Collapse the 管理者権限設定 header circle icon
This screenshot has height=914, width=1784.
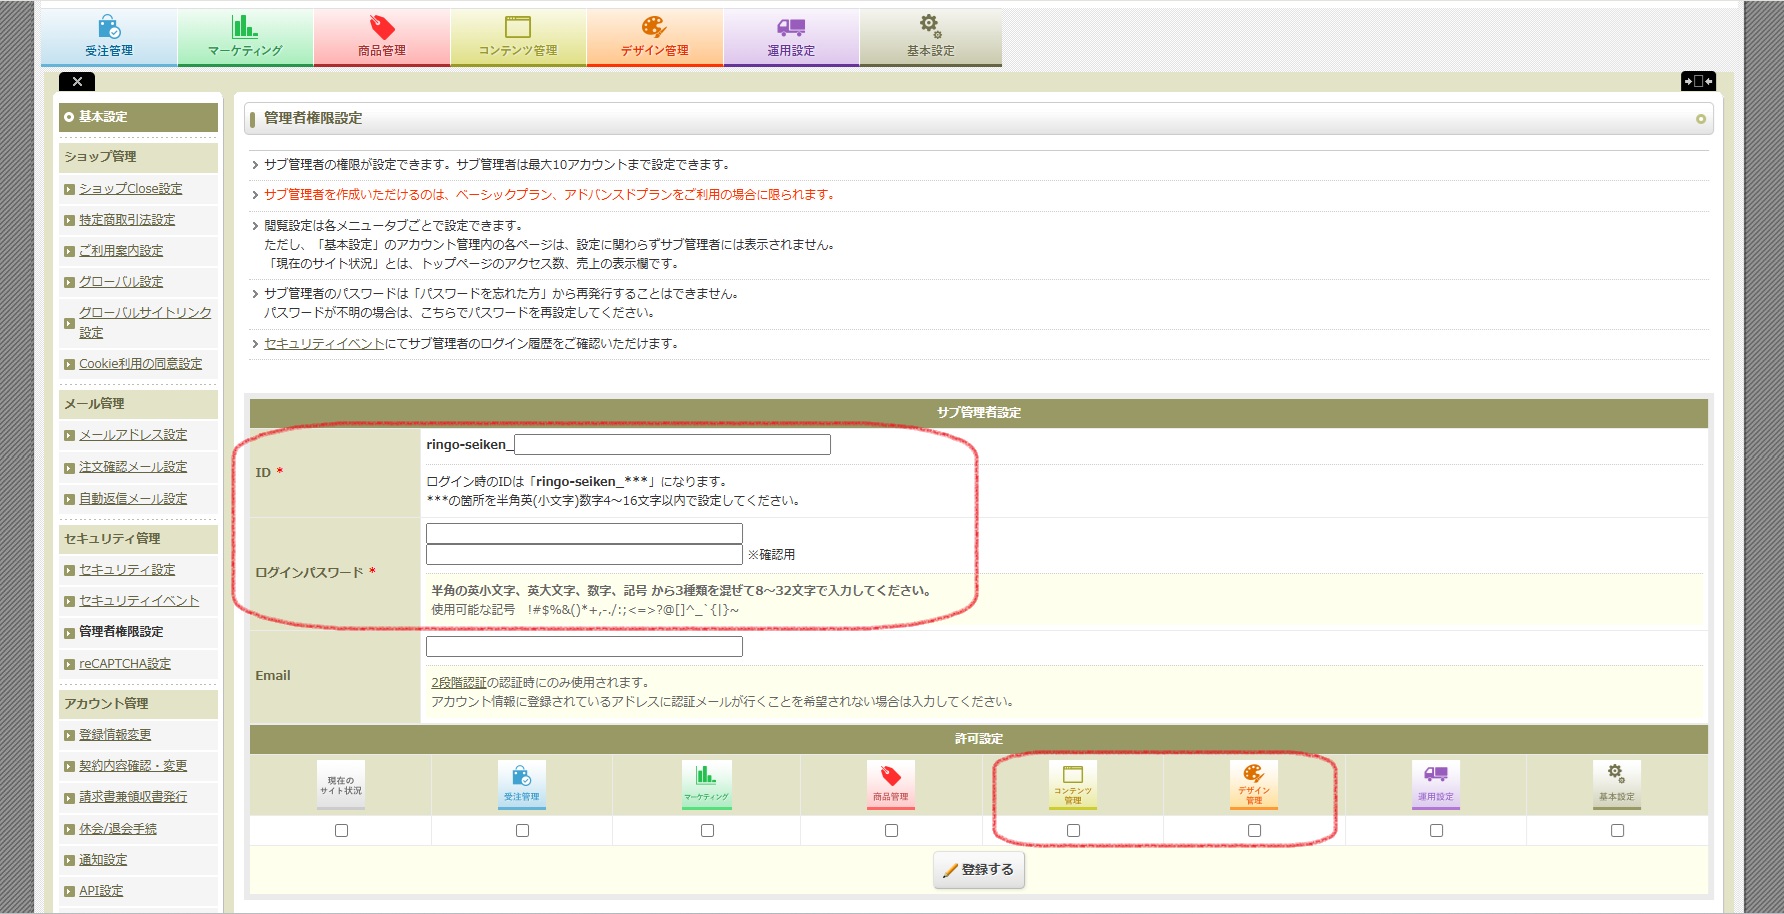(1700, 119)
